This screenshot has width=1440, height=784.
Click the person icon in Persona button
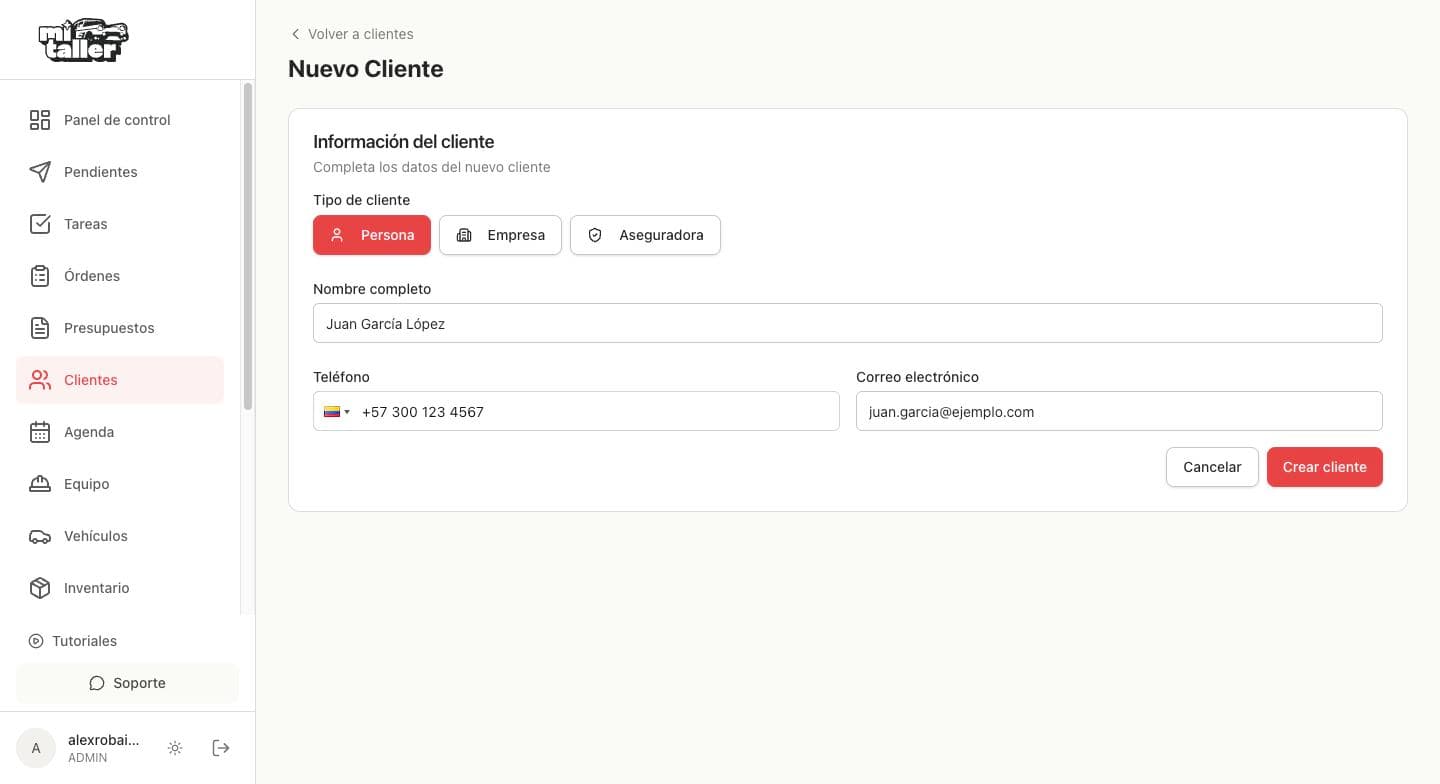[337, 235]
